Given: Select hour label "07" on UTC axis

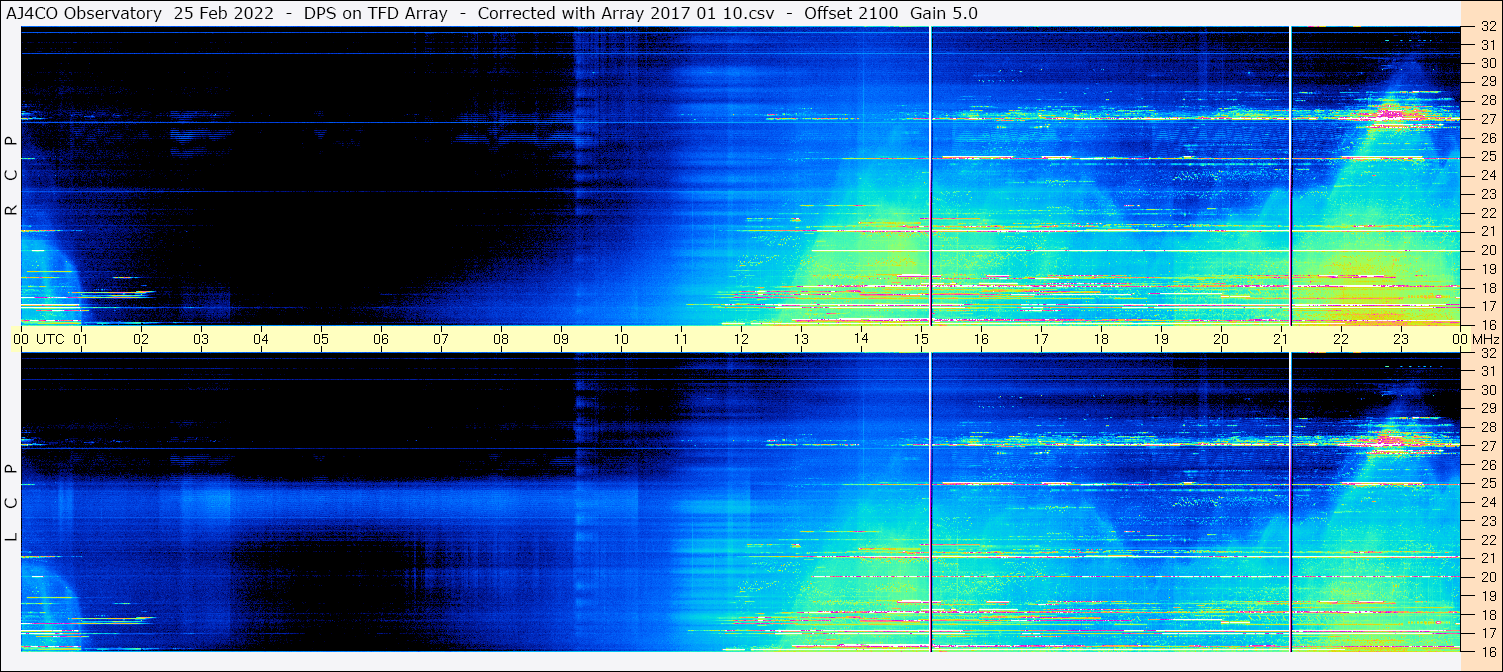Looking at the screenshot, I should point(441,339).
